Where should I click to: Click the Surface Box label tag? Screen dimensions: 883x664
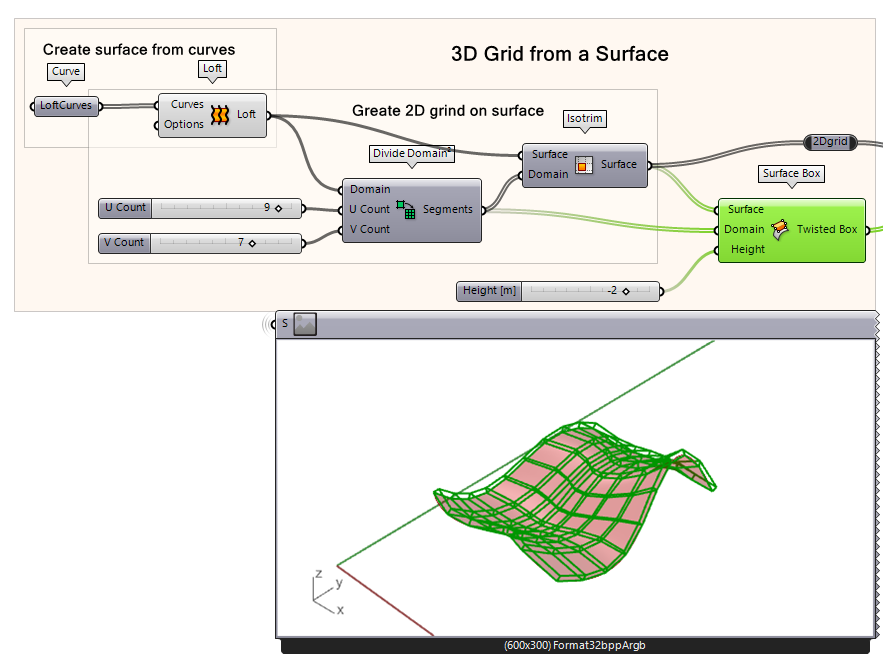[789, 173]
